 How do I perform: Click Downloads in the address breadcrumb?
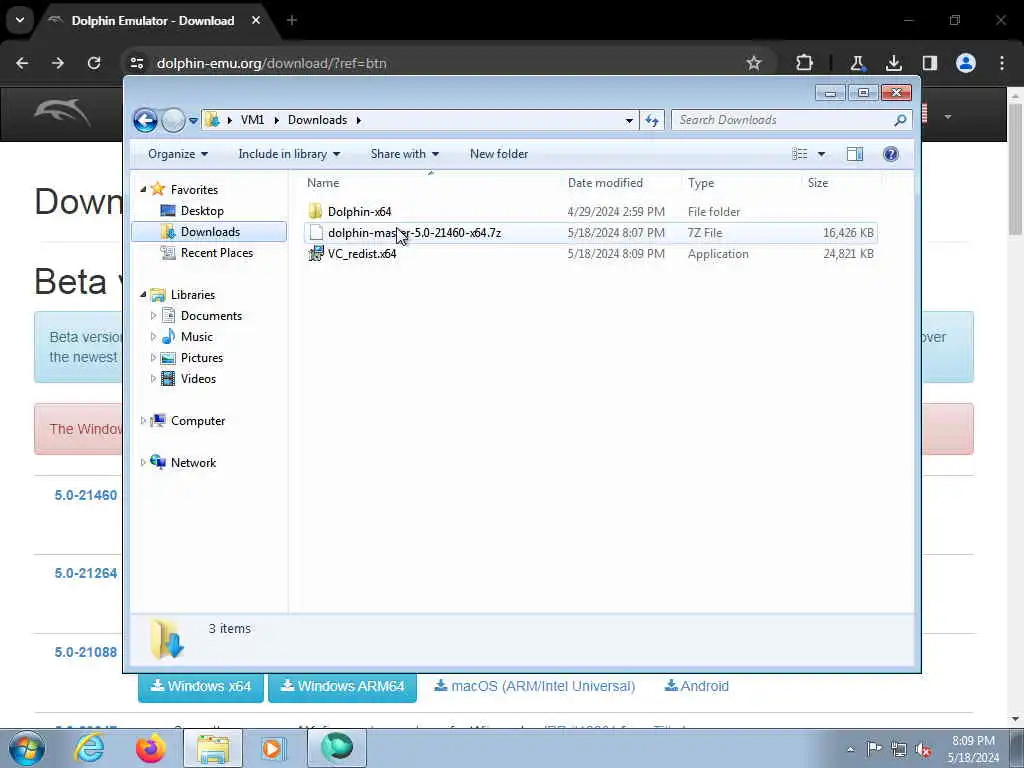pos(317,120)
